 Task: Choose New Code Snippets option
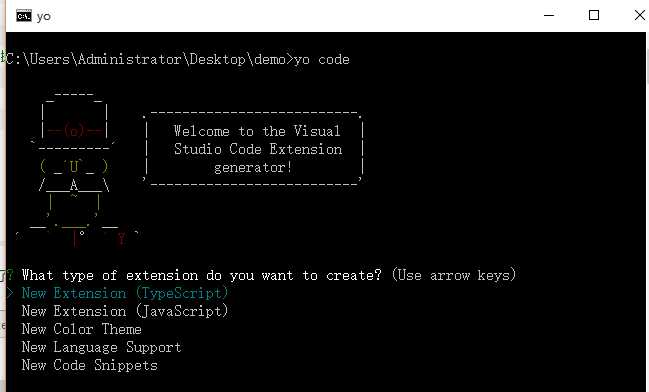[89, 365]
